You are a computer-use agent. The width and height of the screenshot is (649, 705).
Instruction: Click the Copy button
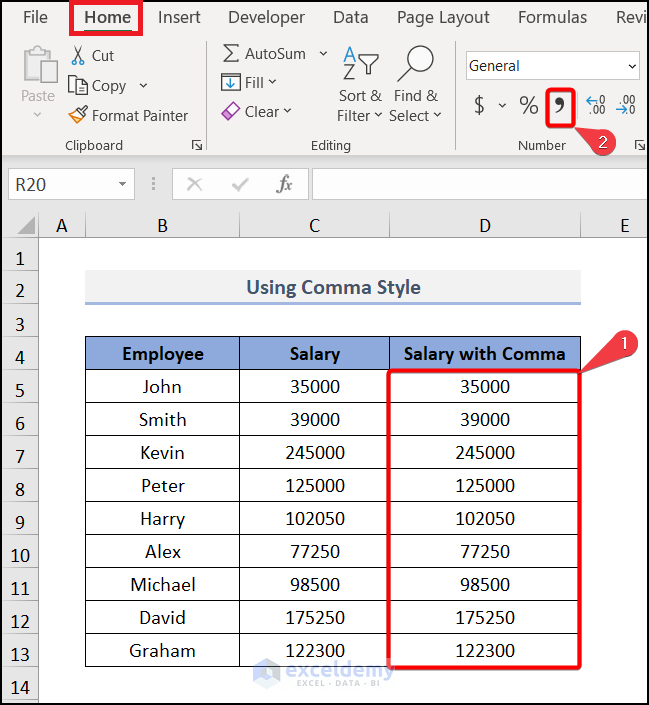coord(100,86)
